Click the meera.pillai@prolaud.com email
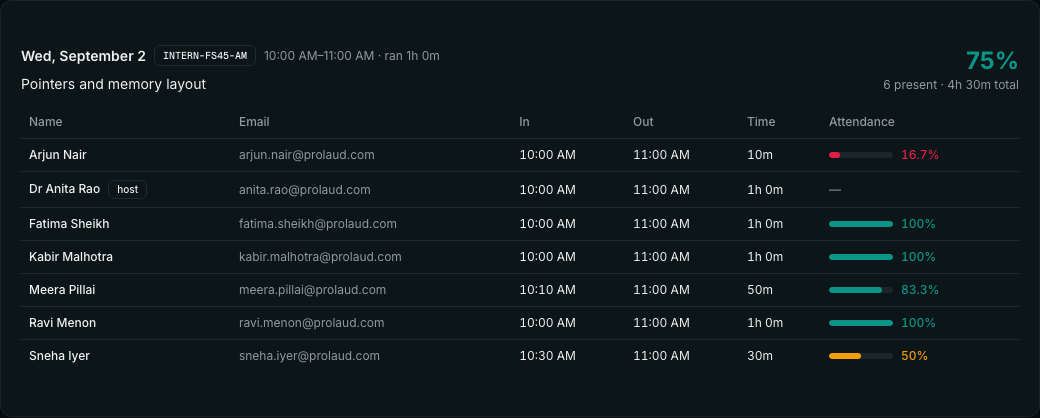Image resolution: width=1040 pixels, height=418 pixels. coord(312,290)
